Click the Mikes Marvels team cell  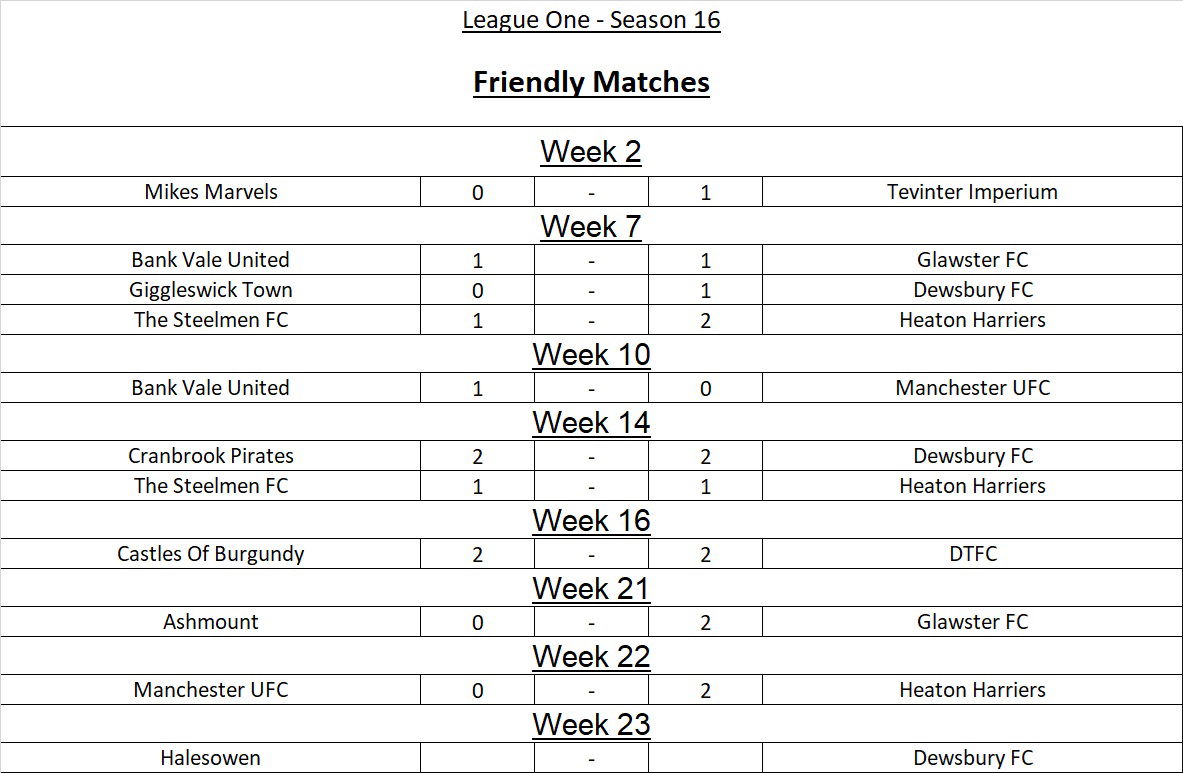point(211,192)
